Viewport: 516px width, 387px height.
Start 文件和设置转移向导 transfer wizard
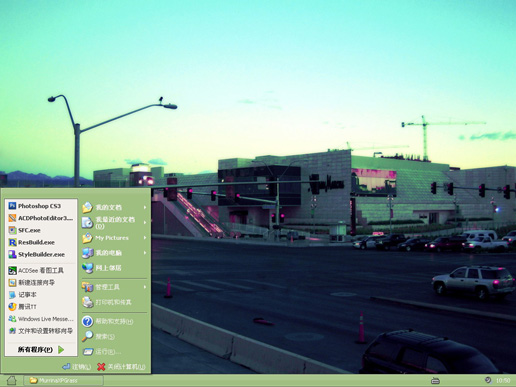point(41,331)
